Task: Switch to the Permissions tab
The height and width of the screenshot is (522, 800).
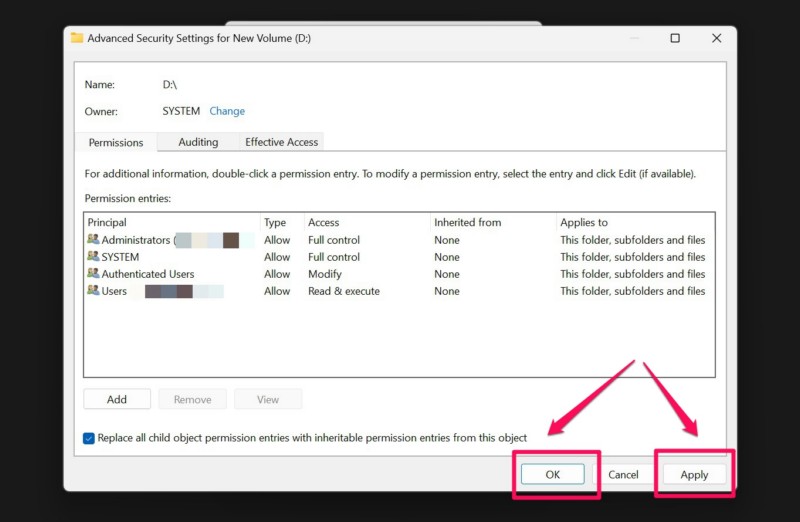Action: (x=116, y=142)
